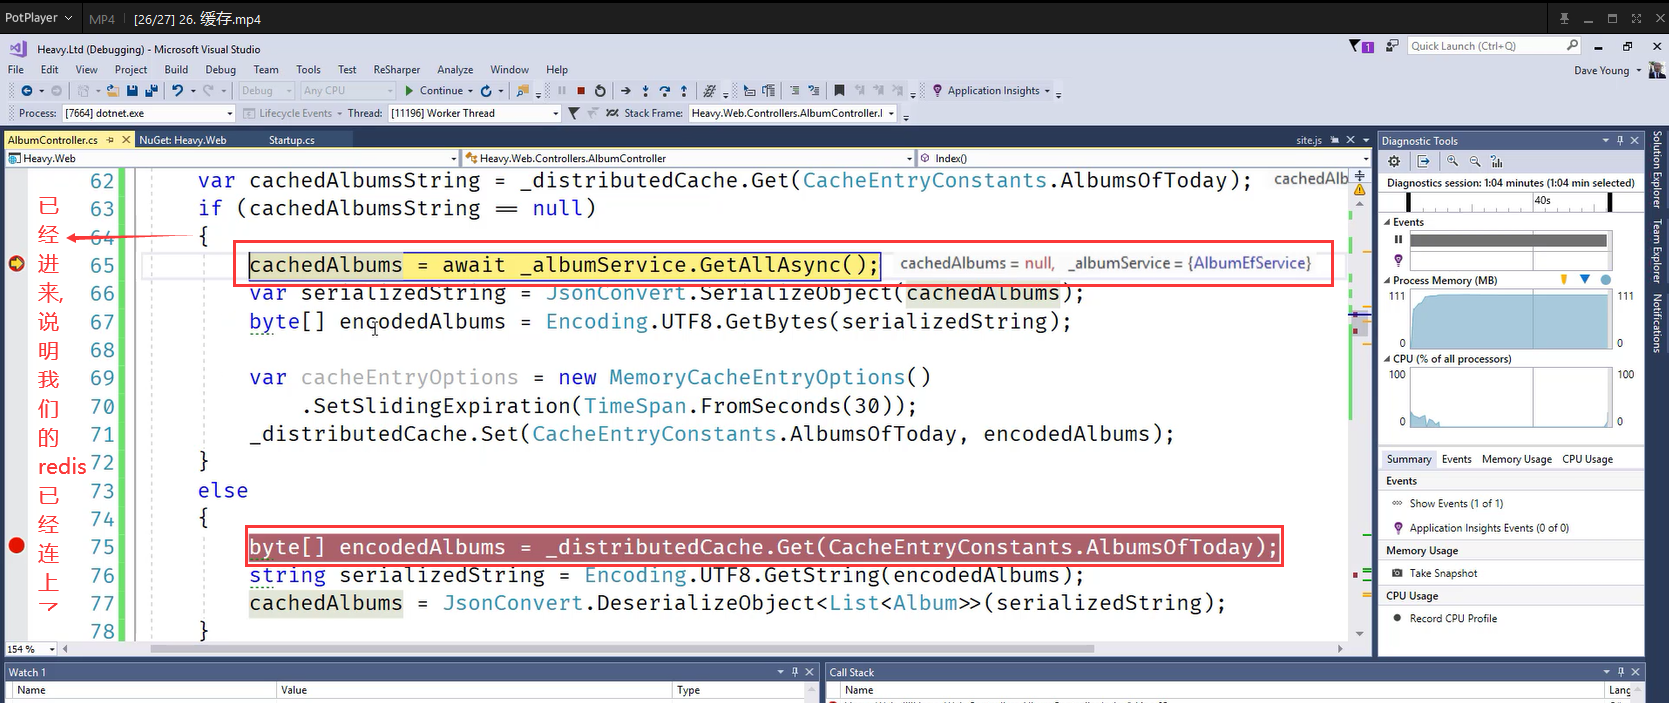
Task: Click the Undo icon
Action: coord(177,90)
